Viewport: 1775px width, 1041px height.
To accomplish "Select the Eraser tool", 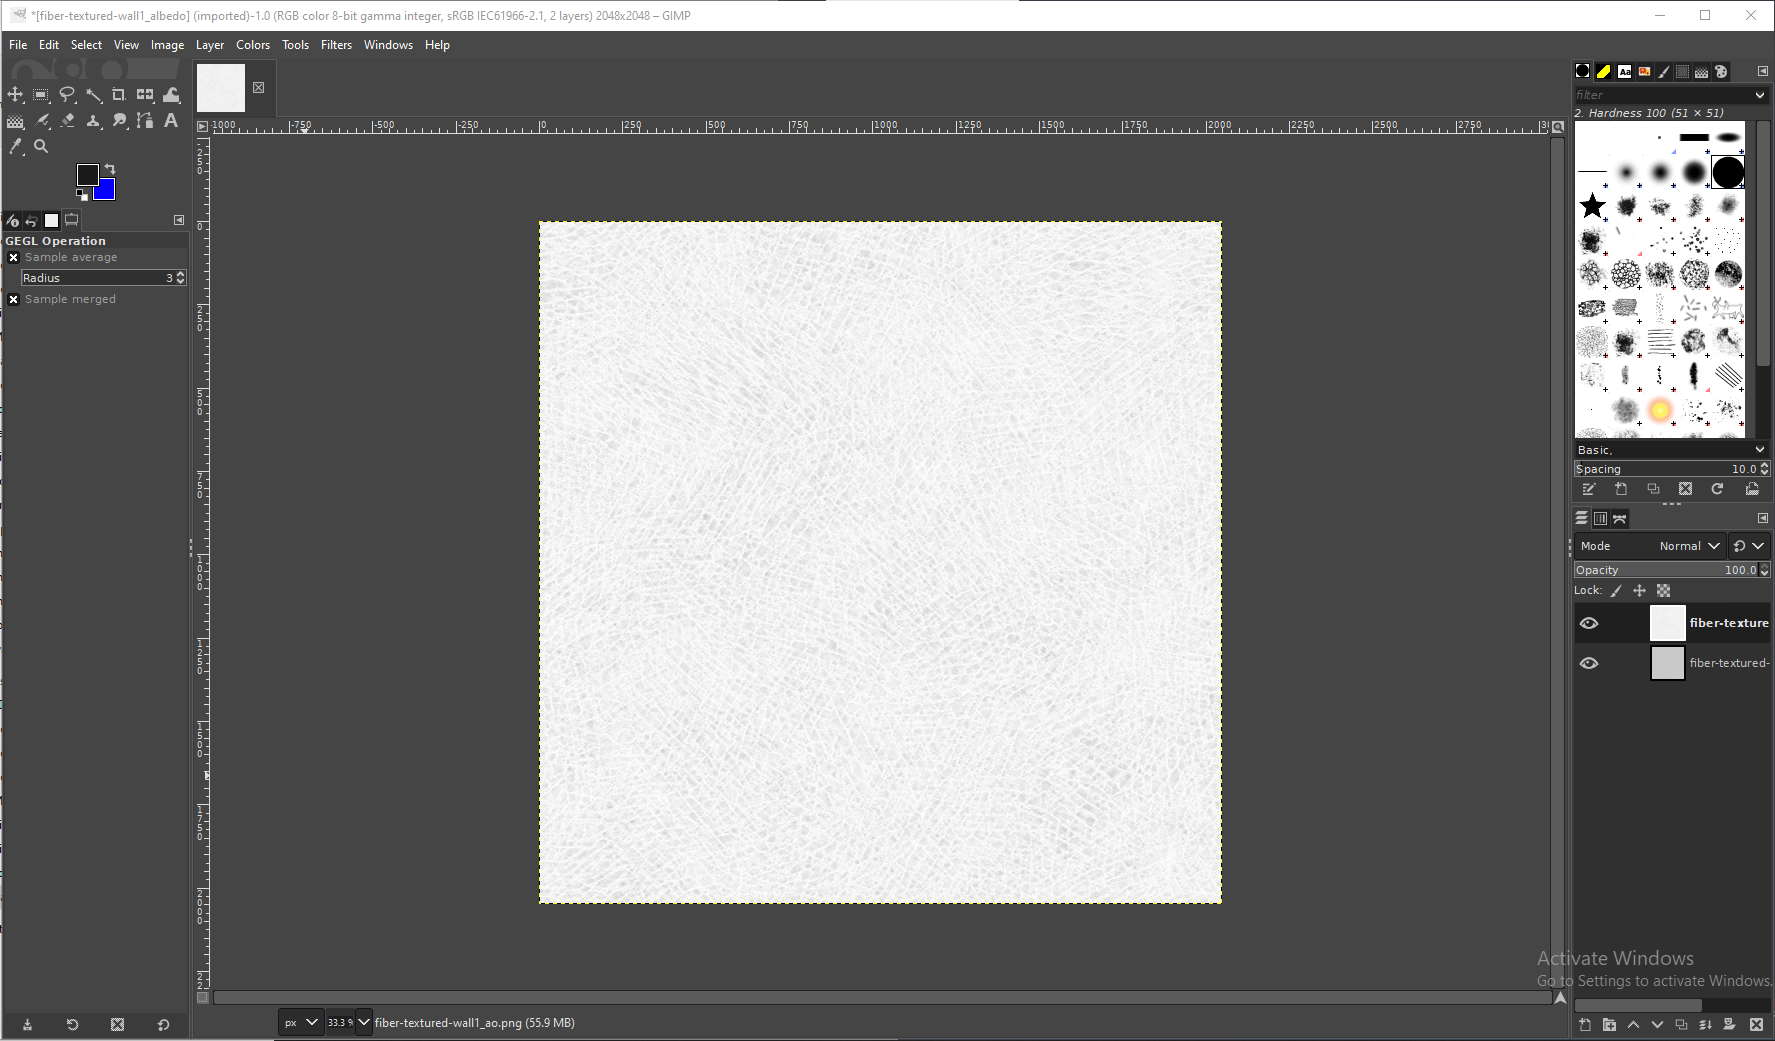I will 67,121.
